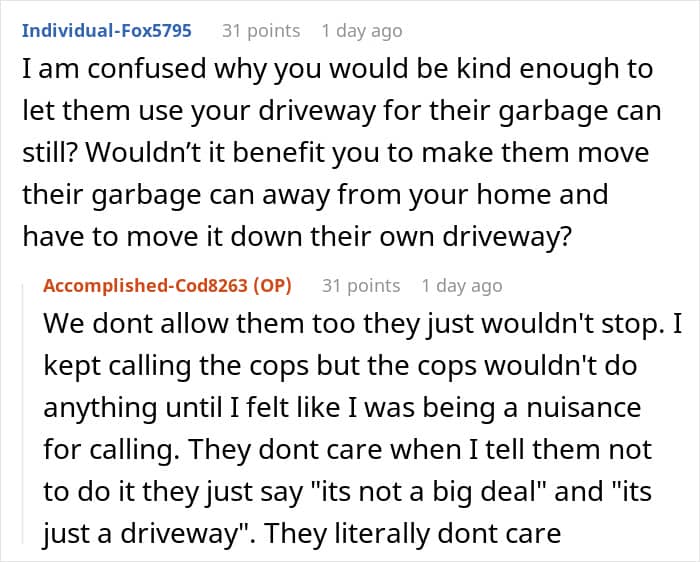Click the line starting "their garbage can away"
This screenshot has width=700, height=562.
pyautogui.click(x=315, y=193)
